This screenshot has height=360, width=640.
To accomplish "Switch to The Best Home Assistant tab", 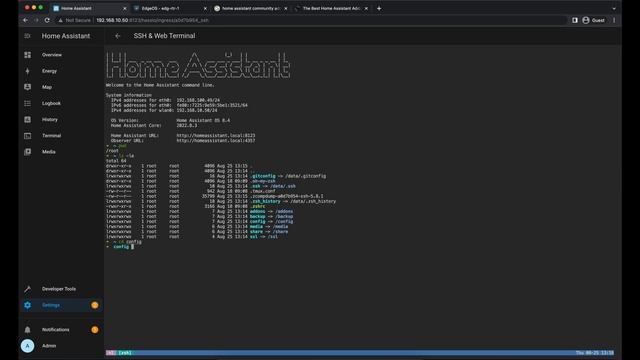I will click(331, 8).
